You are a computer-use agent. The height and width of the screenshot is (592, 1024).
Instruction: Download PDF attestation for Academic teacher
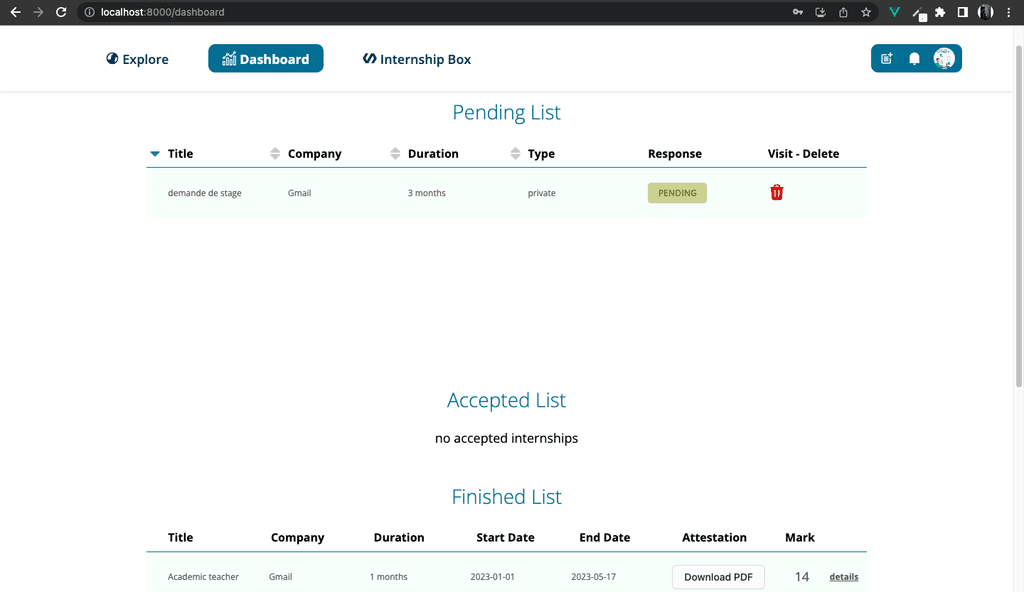(x=718, y=577)
